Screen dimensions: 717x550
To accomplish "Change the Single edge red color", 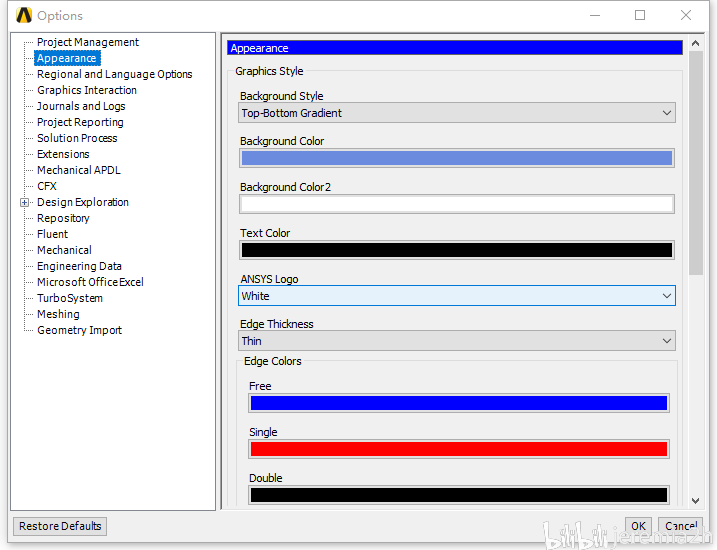I will coord(459,449).
